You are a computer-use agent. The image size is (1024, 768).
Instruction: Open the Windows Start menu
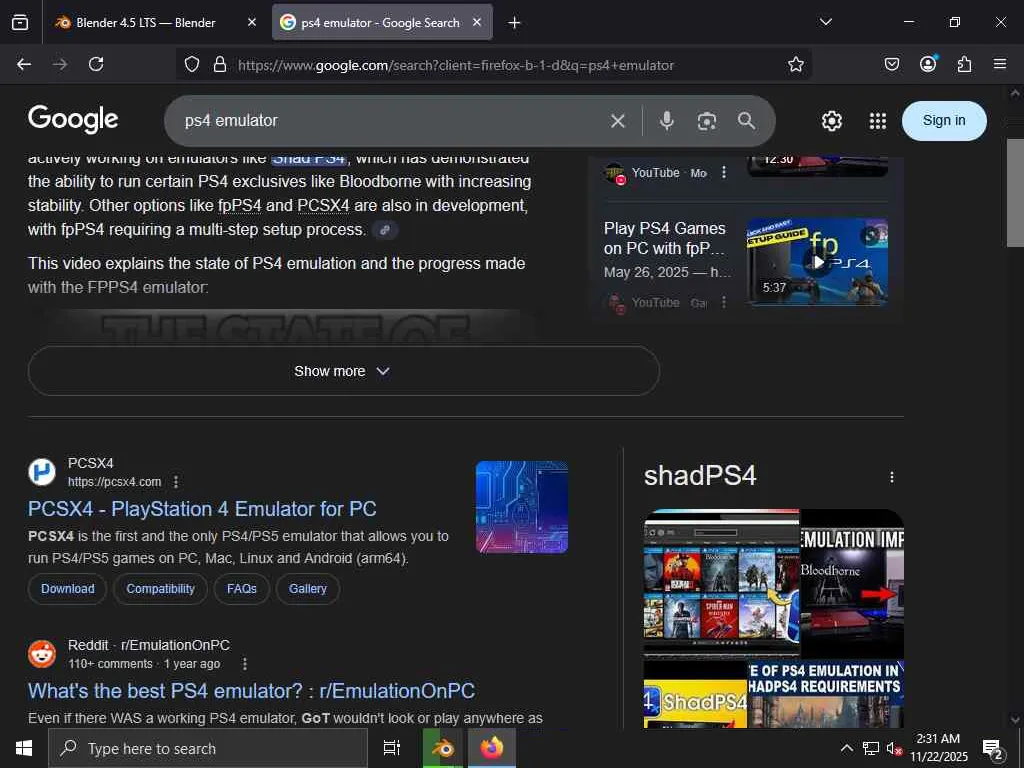point(24,748)
